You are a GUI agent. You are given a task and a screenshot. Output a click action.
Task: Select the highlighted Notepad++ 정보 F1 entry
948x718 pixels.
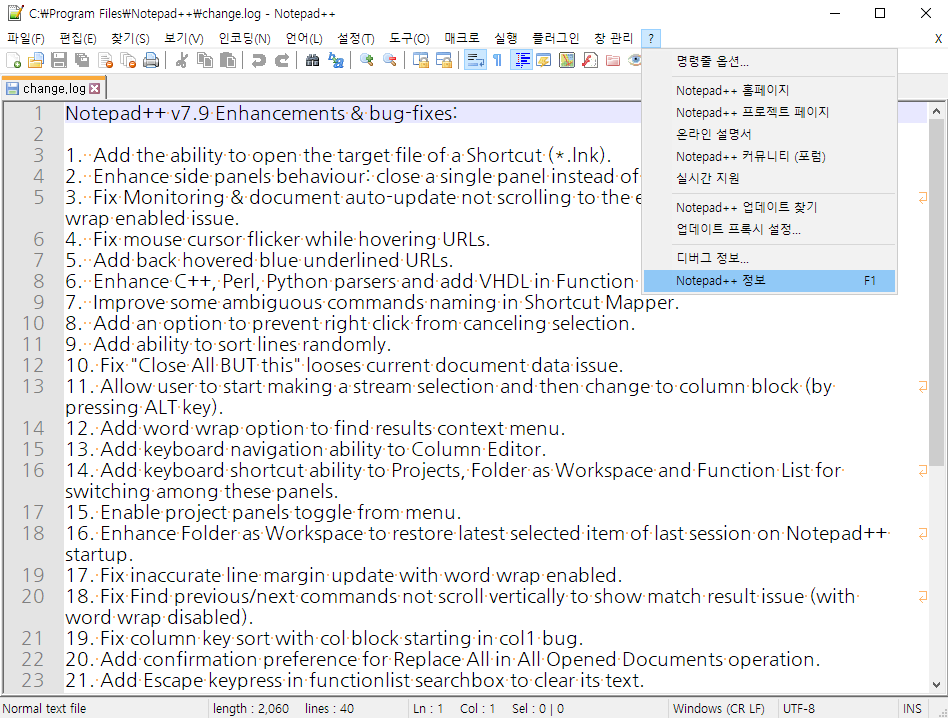[x=769, y=280]
